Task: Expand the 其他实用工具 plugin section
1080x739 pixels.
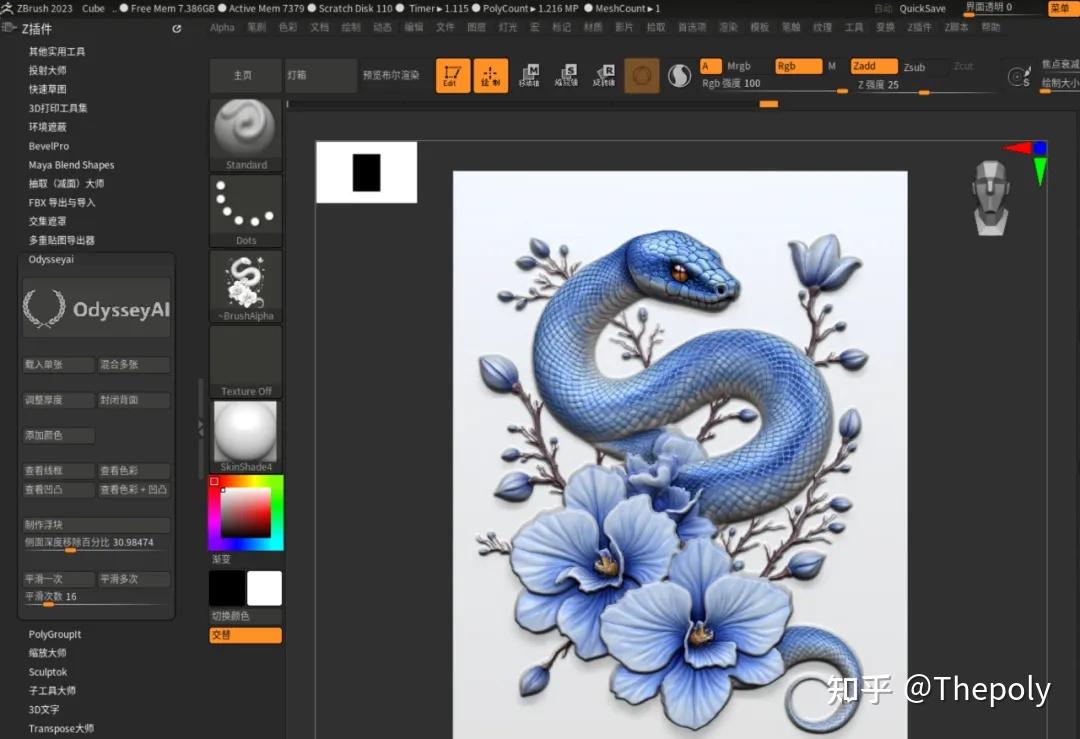Action: tap(57, 52)
